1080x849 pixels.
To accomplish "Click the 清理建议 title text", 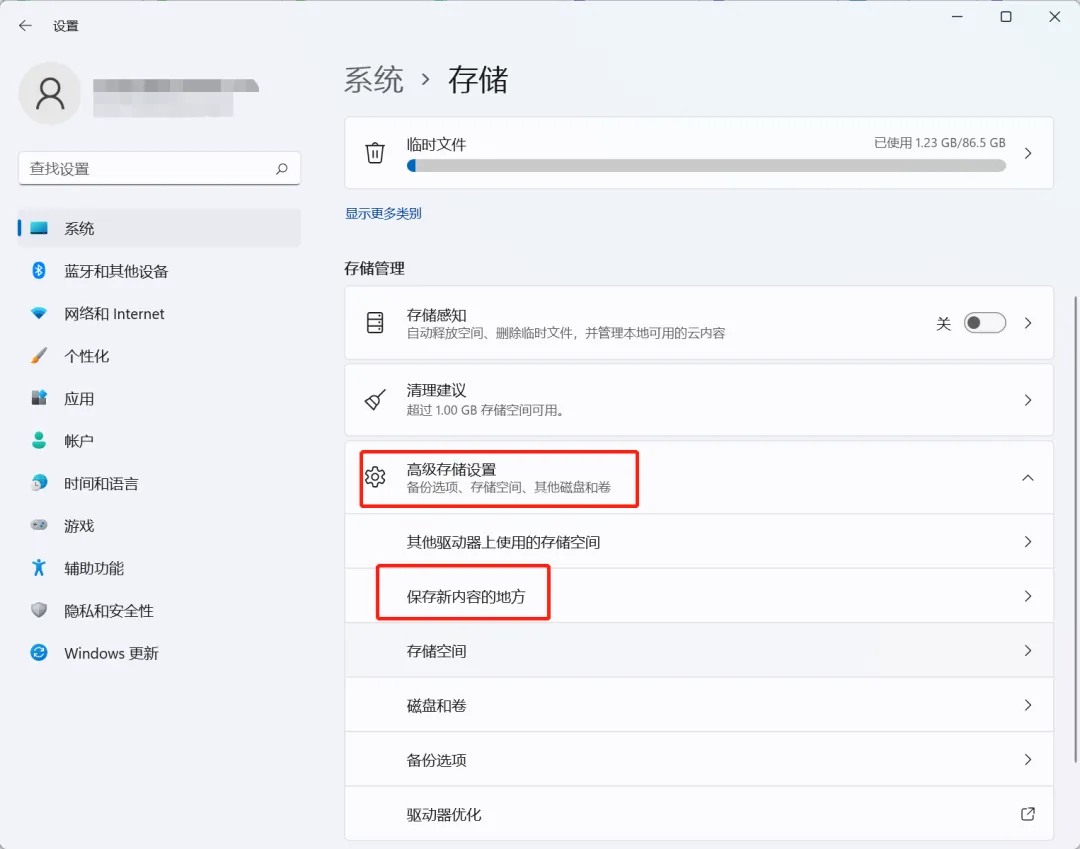I will [x=436, y=390].
